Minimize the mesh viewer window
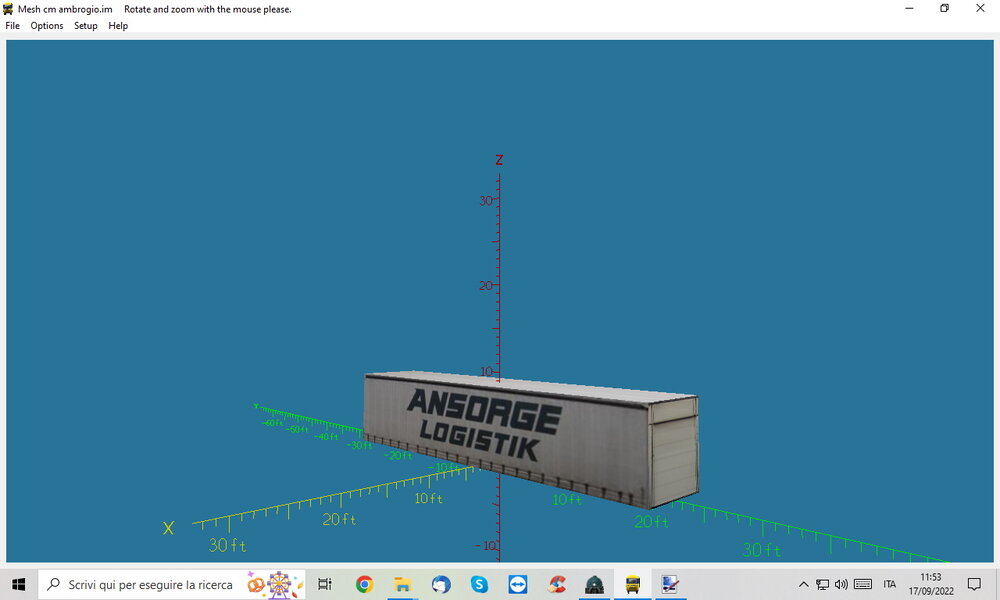 pos(909,8)
